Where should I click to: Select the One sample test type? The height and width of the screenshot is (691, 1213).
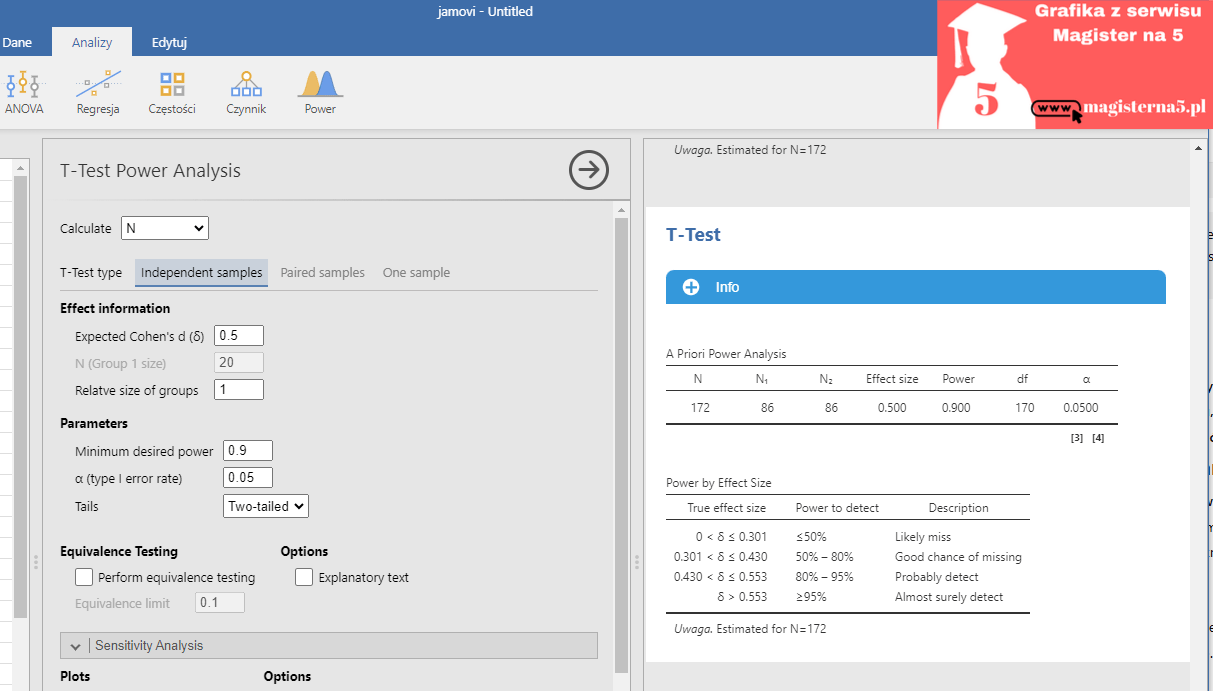tap(416, 272)
